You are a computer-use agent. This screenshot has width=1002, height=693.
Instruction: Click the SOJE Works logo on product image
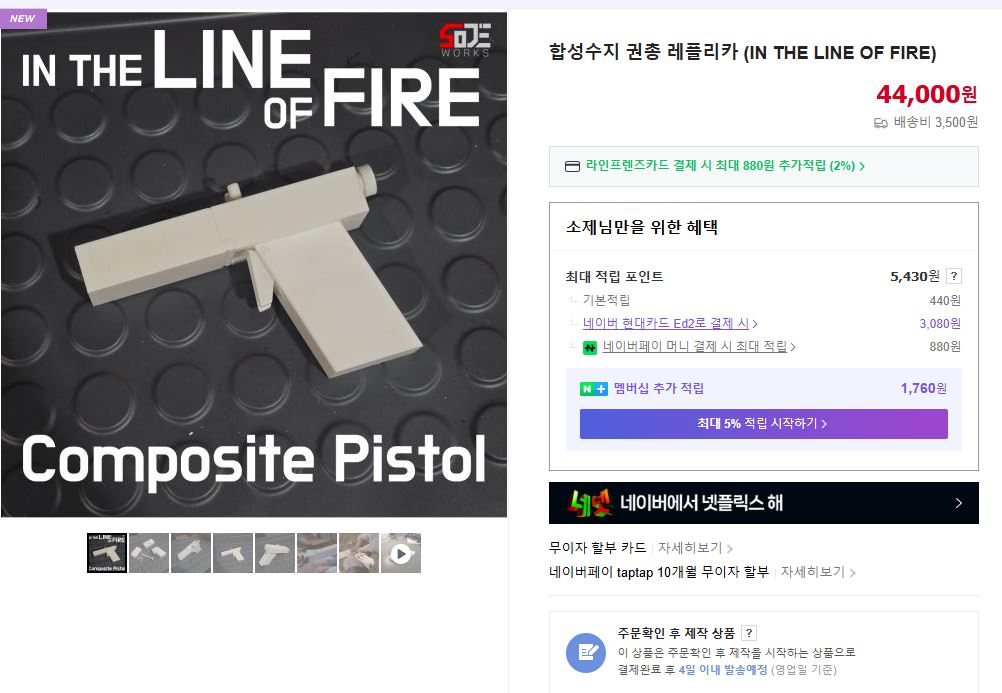point(465,41)
